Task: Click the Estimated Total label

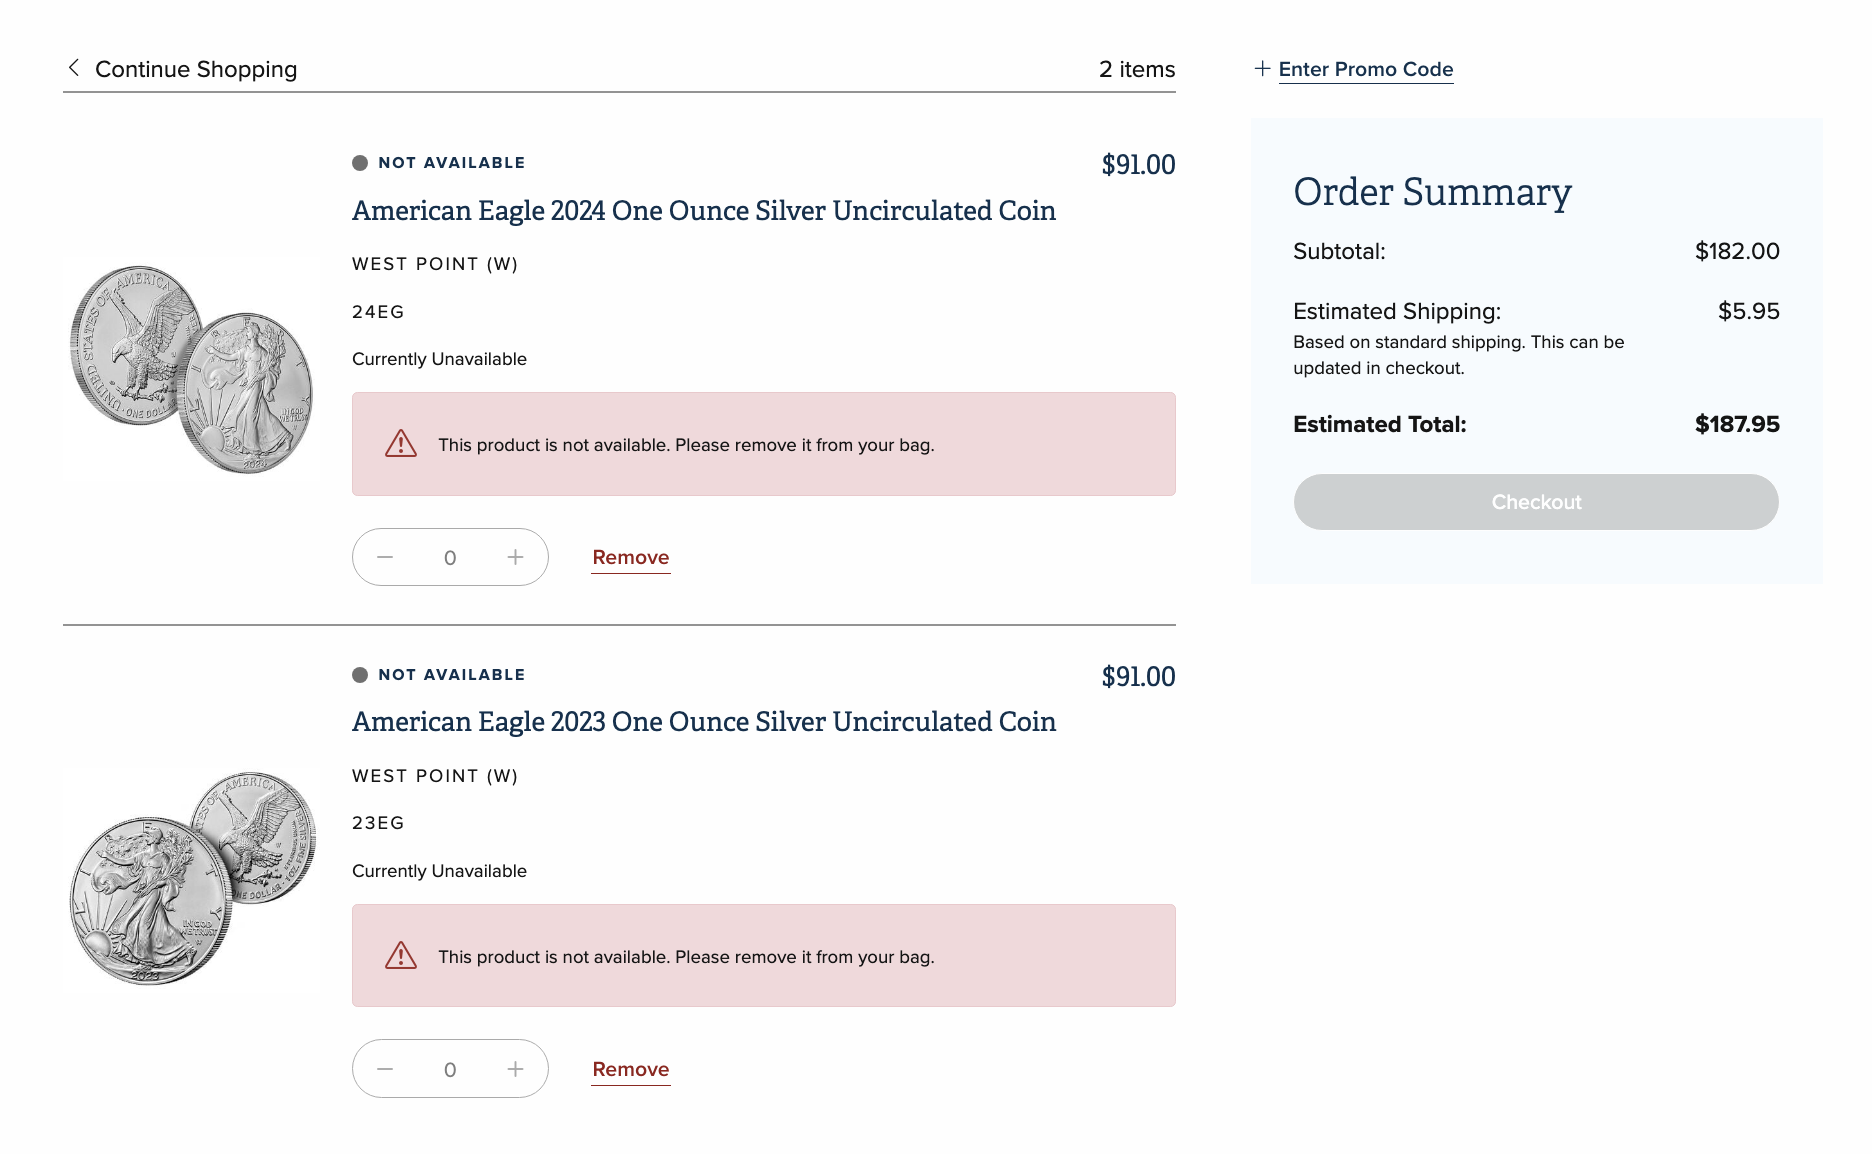Action: [x=1380, y=424]
